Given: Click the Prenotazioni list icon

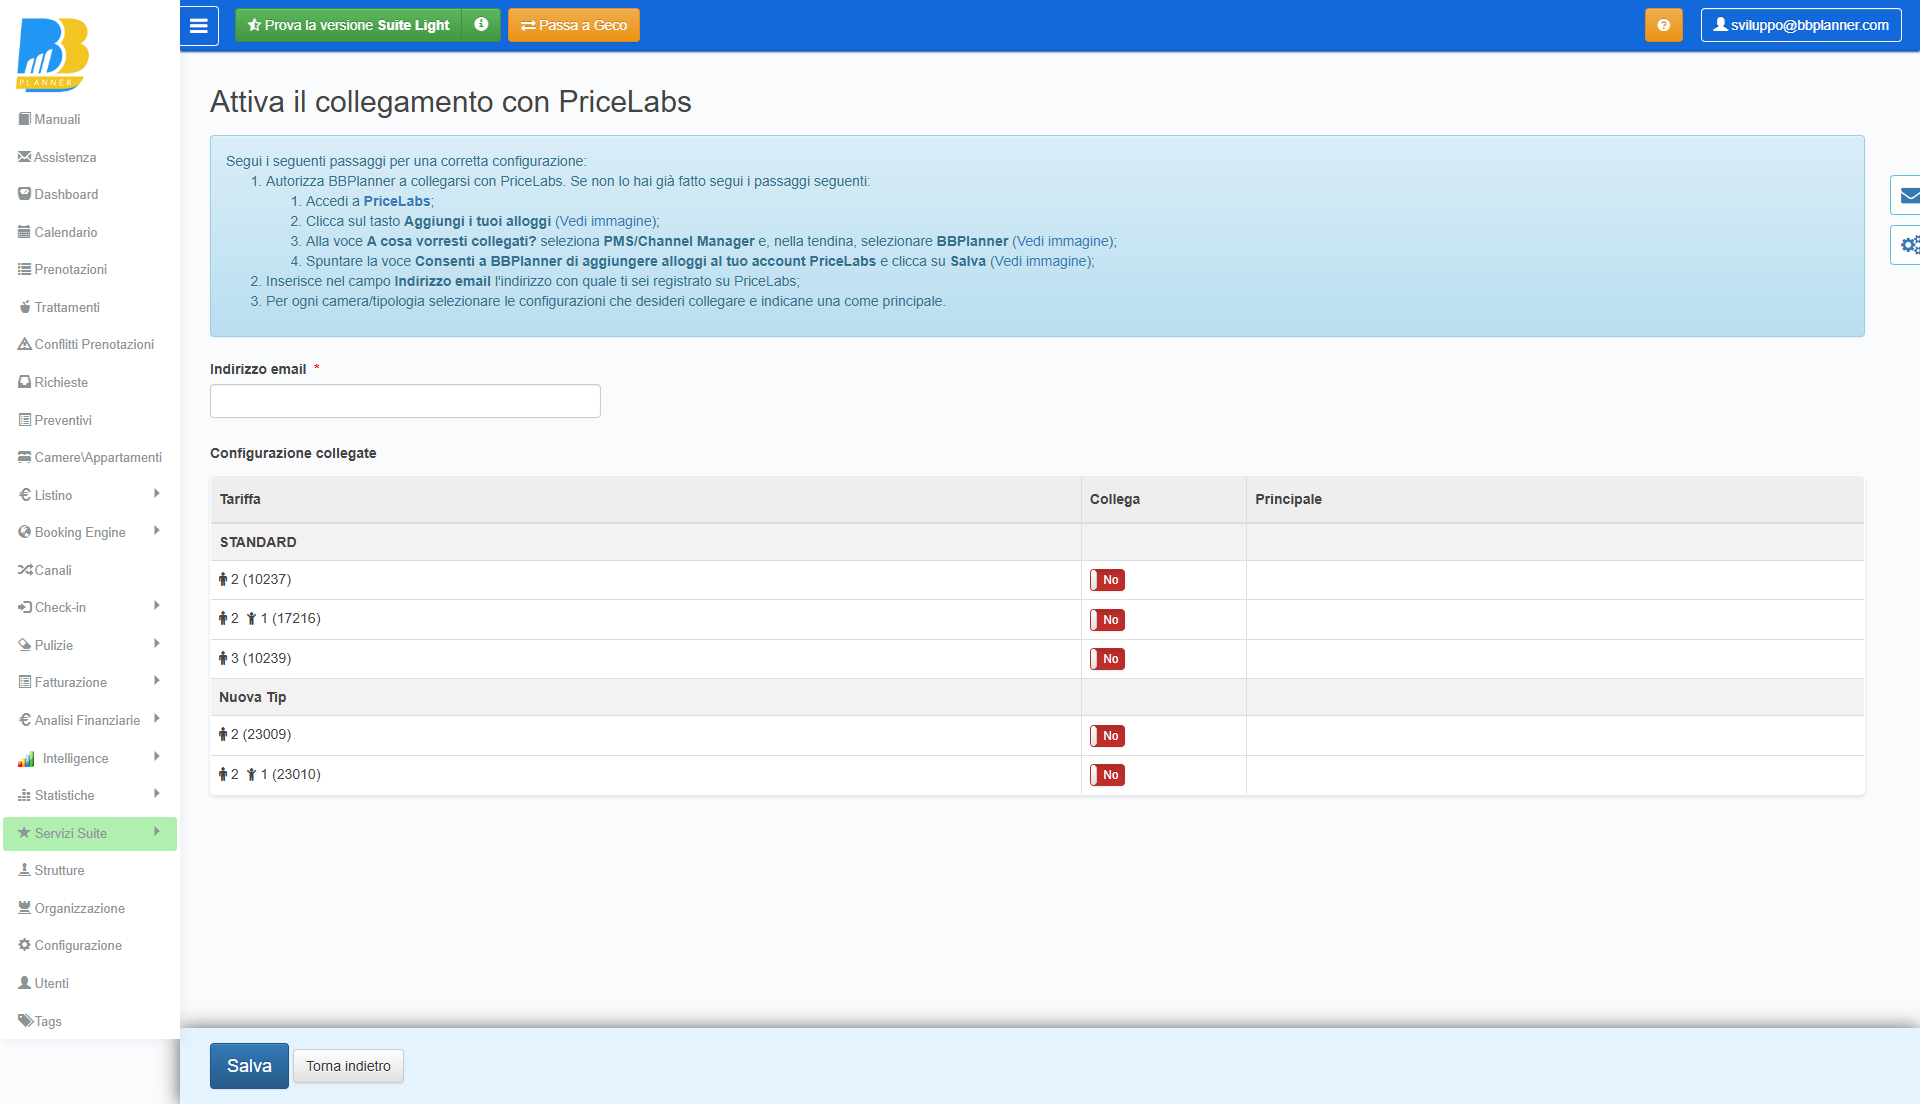Looking at the screenshot, I should coord(25,269).
